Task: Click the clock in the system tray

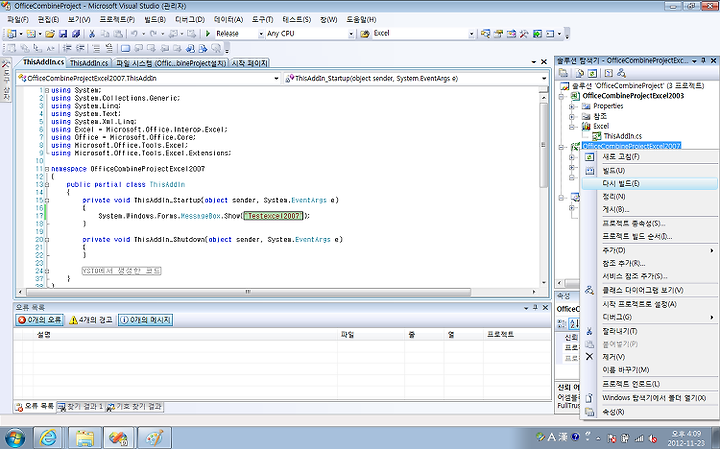Action: 686,438
